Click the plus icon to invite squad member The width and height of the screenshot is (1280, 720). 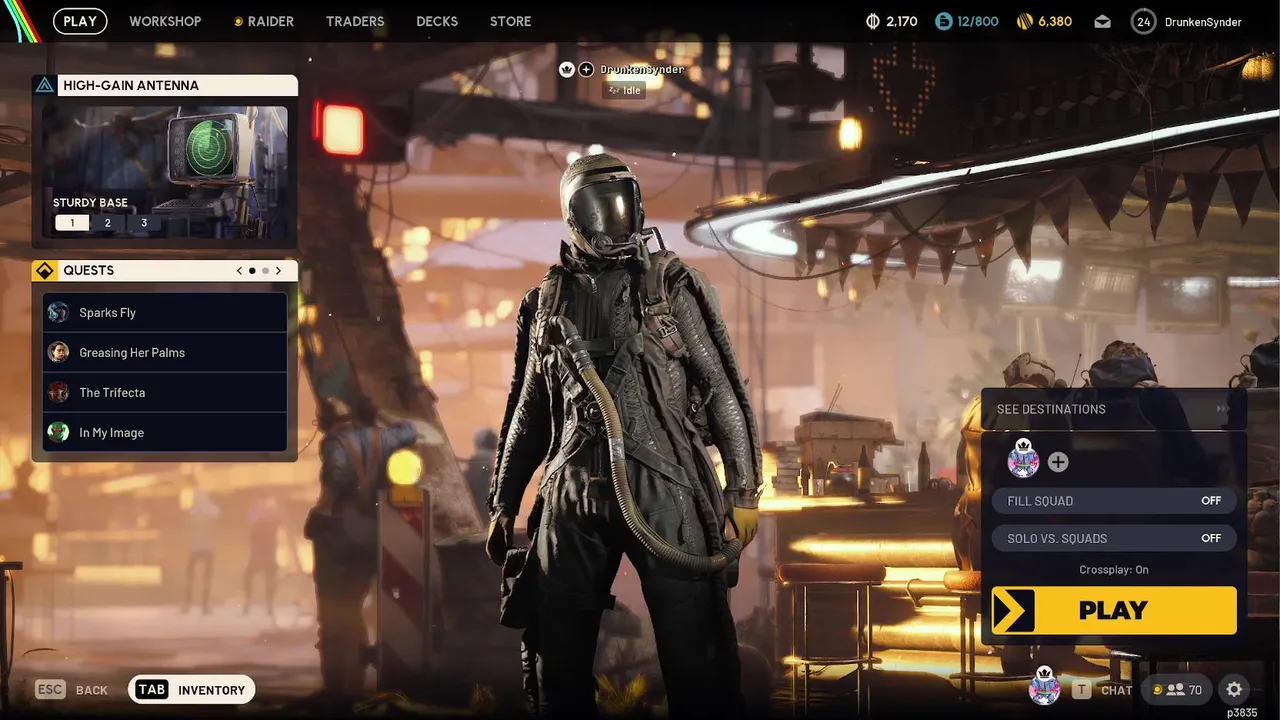click(x=1058, y=462)
